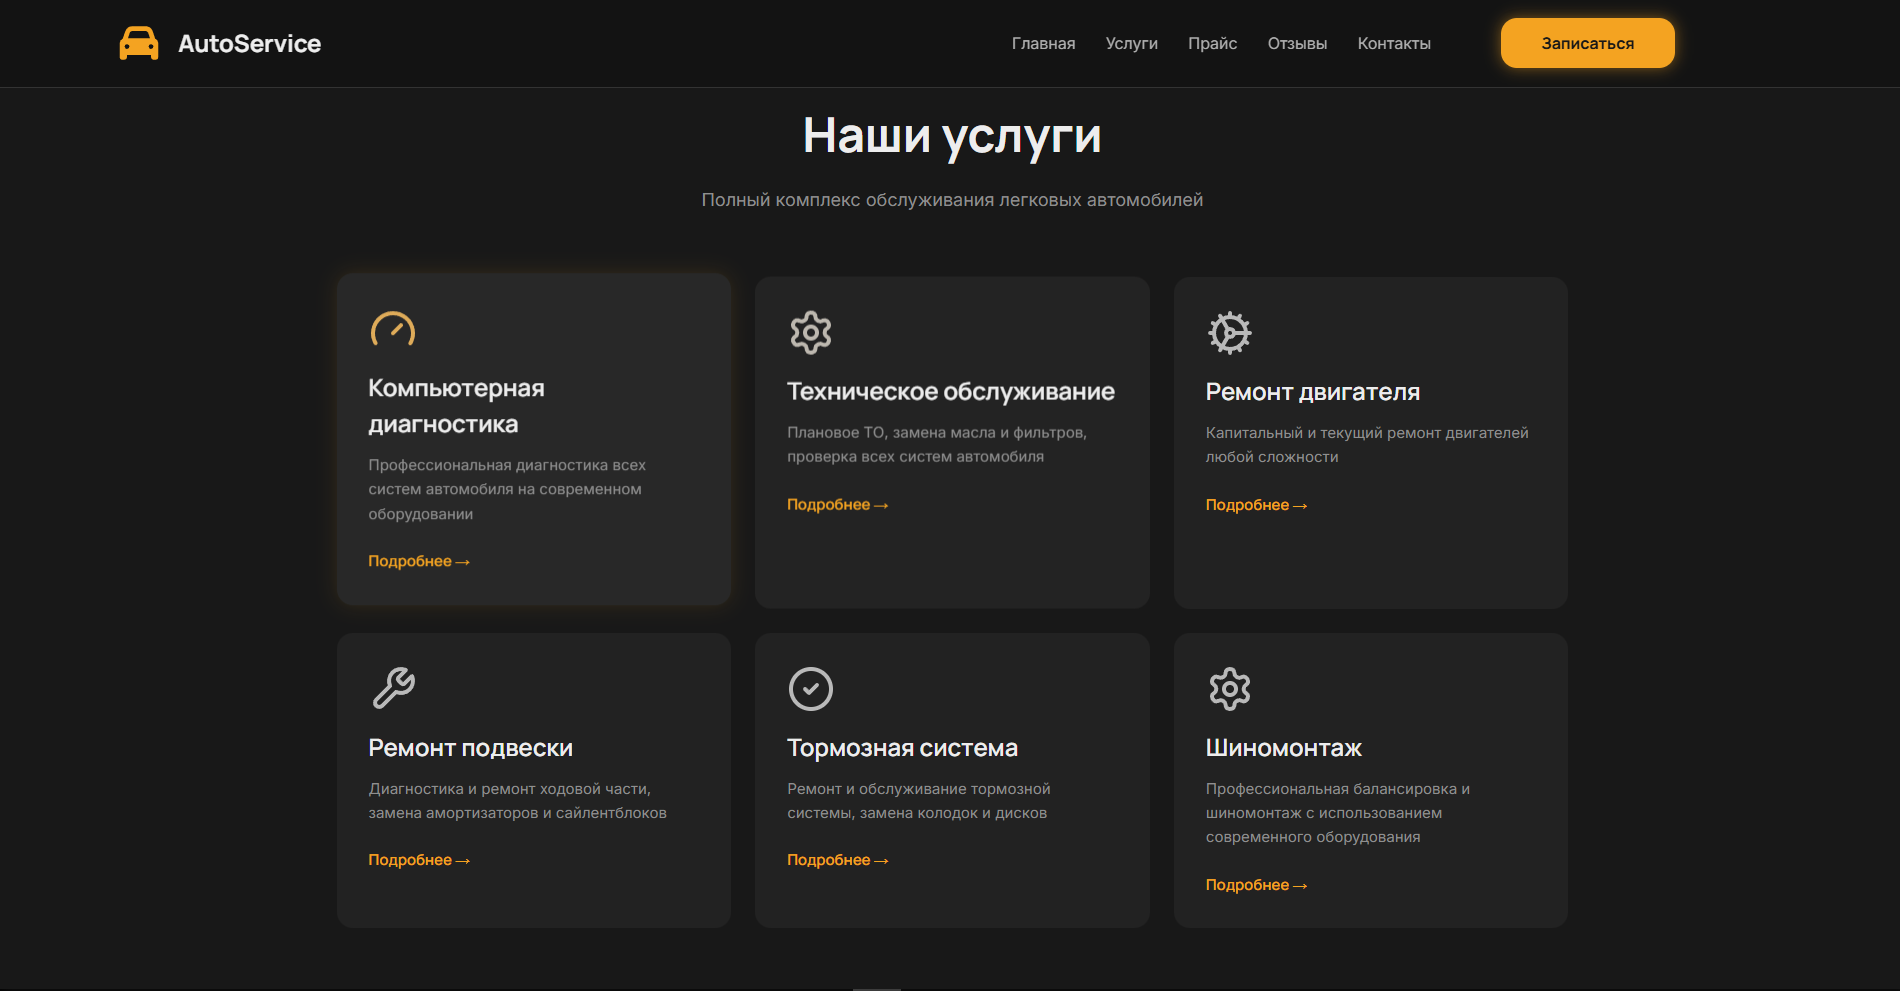Viewport: 1900px width, 991px height.
Task: Click the speedometer icon for computer diagnostics
Action: click(392, 329)
